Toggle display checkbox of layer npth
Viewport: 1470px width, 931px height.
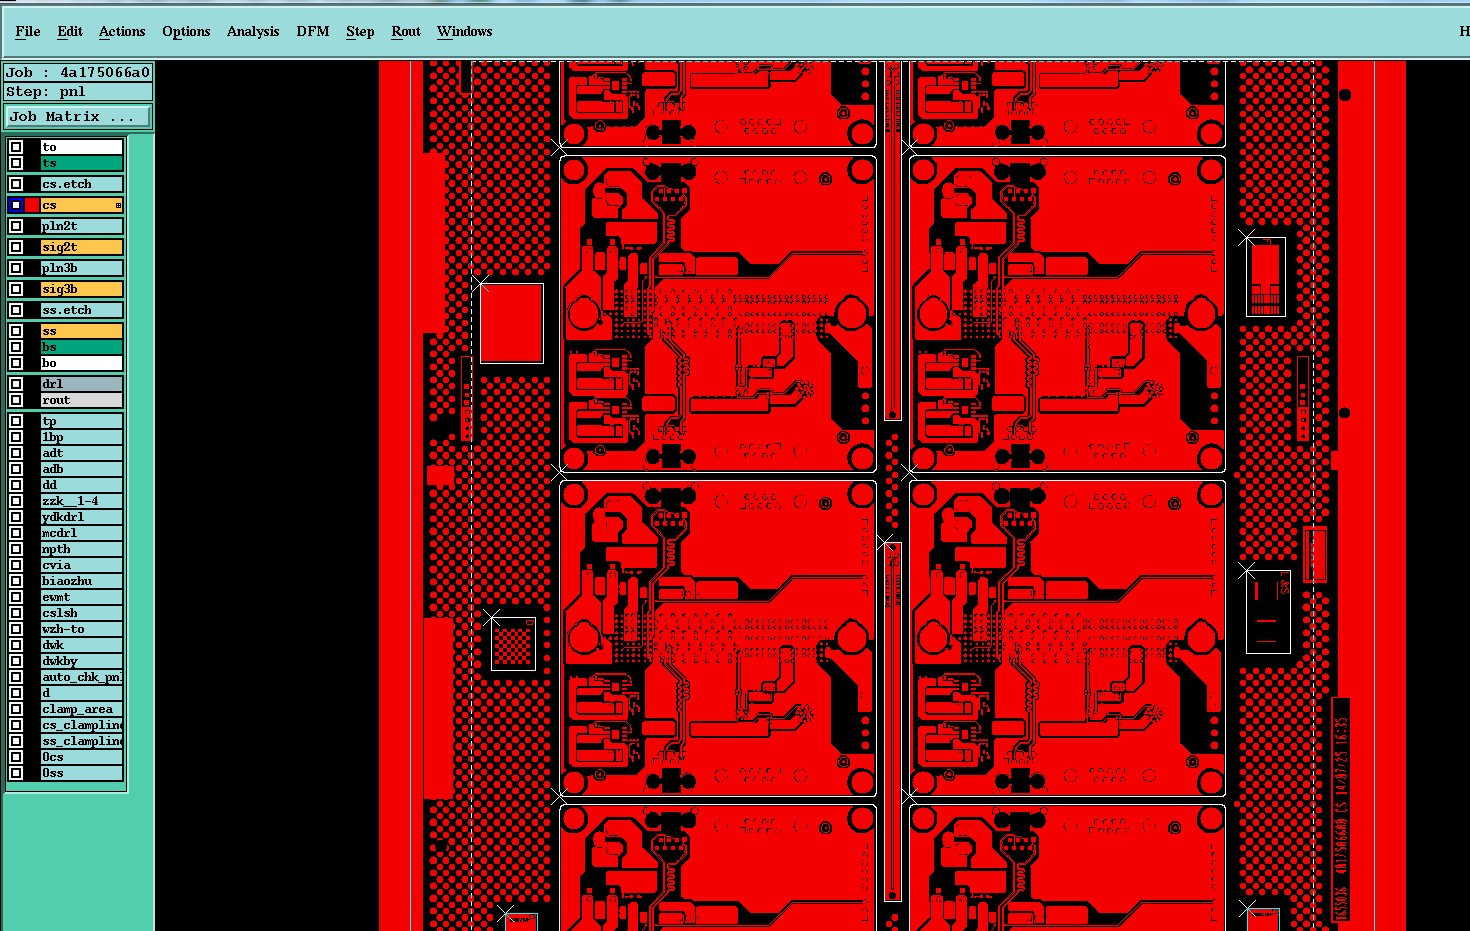click(x=16, y=549)
